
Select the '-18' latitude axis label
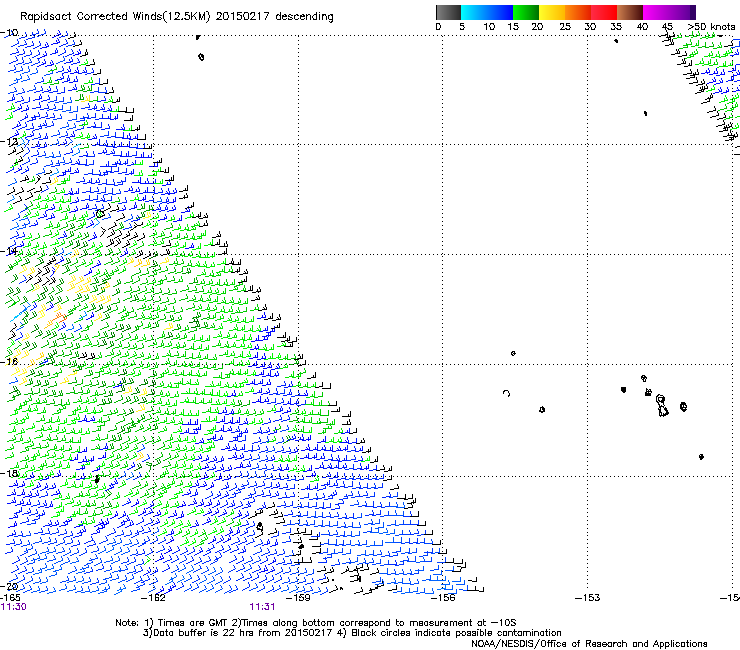[9, 473]
